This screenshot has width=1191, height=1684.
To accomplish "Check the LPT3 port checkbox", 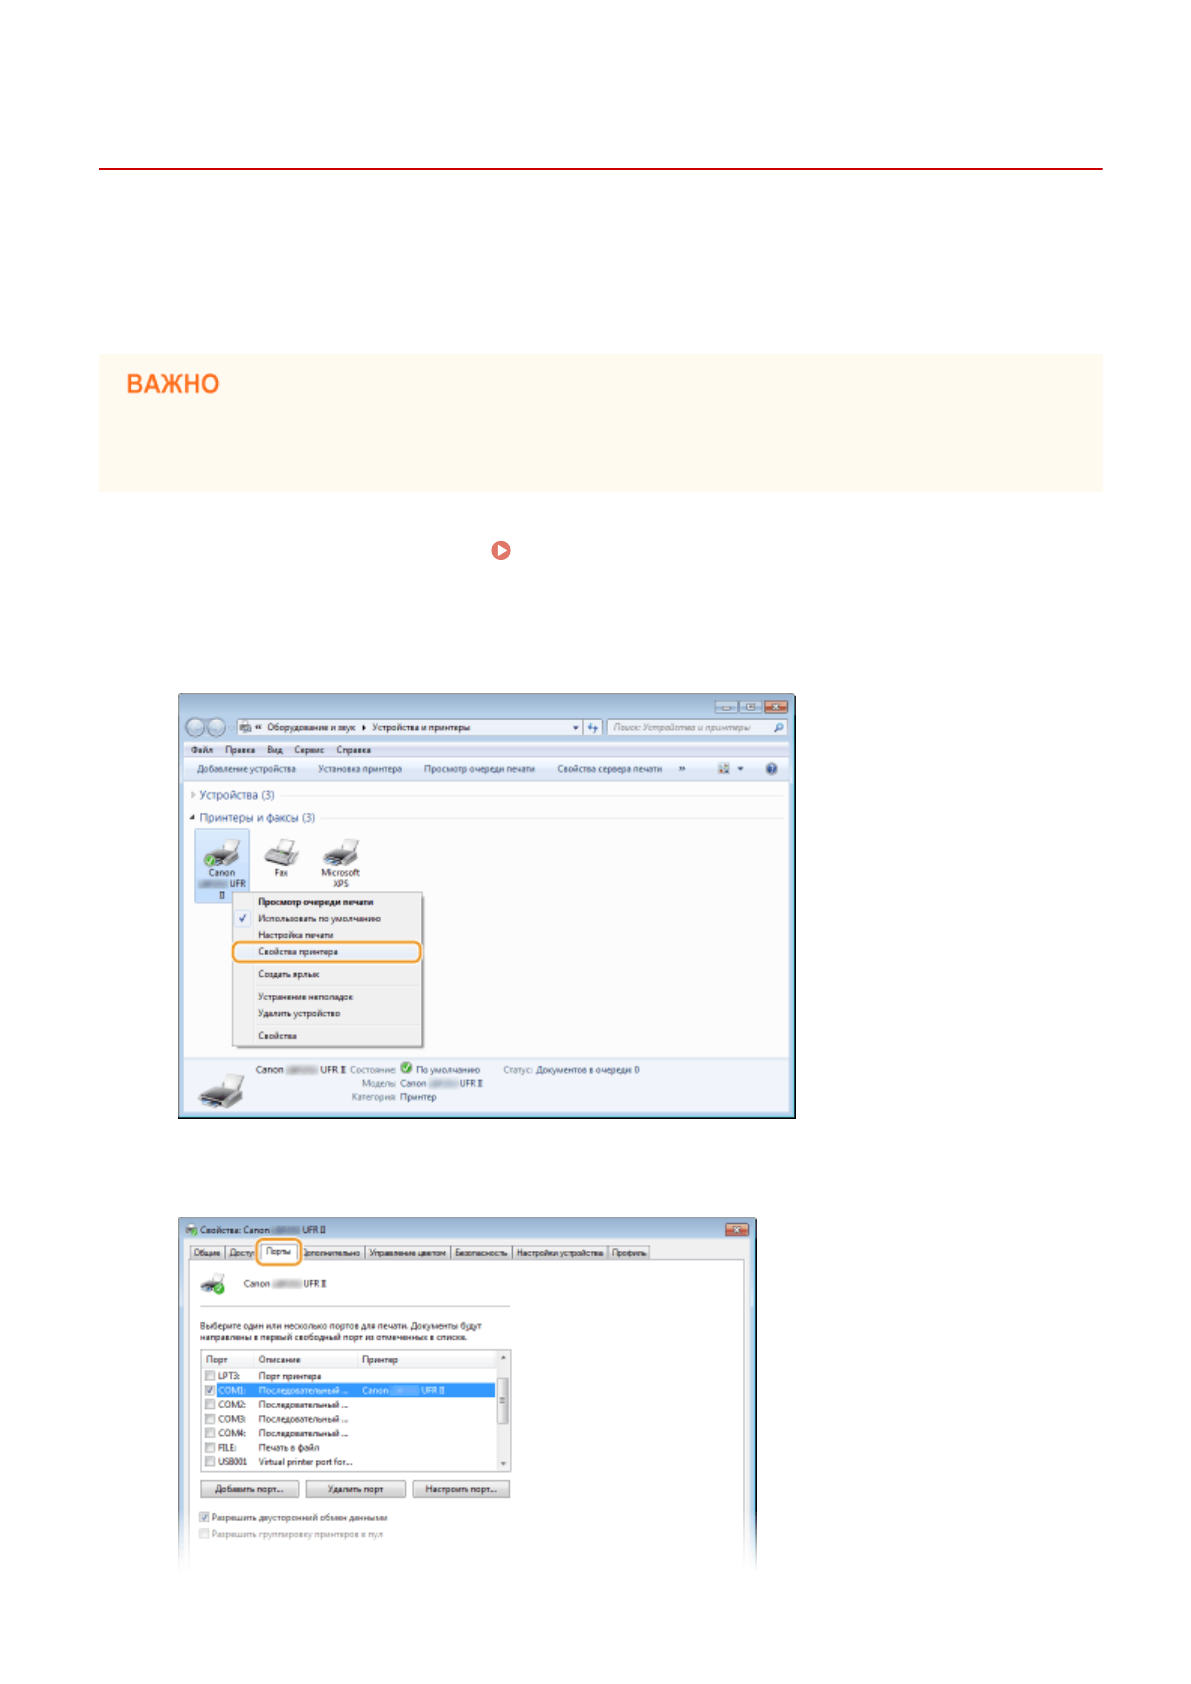I will (210, 1376).
